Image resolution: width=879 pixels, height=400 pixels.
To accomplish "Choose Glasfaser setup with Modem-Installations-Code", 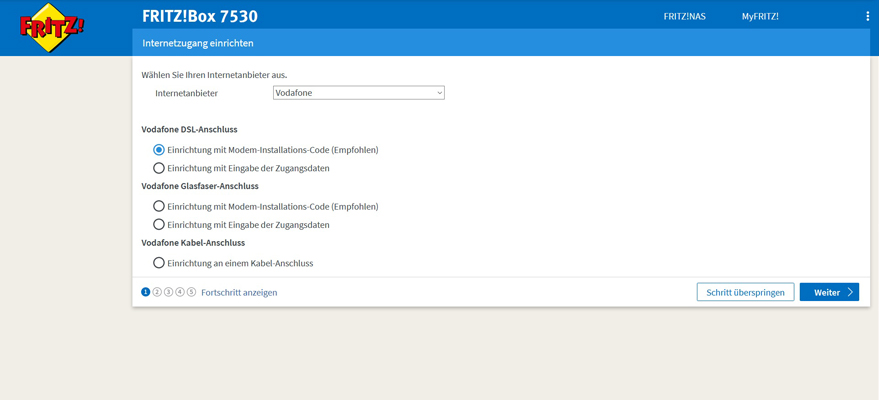I will [159, 206].
